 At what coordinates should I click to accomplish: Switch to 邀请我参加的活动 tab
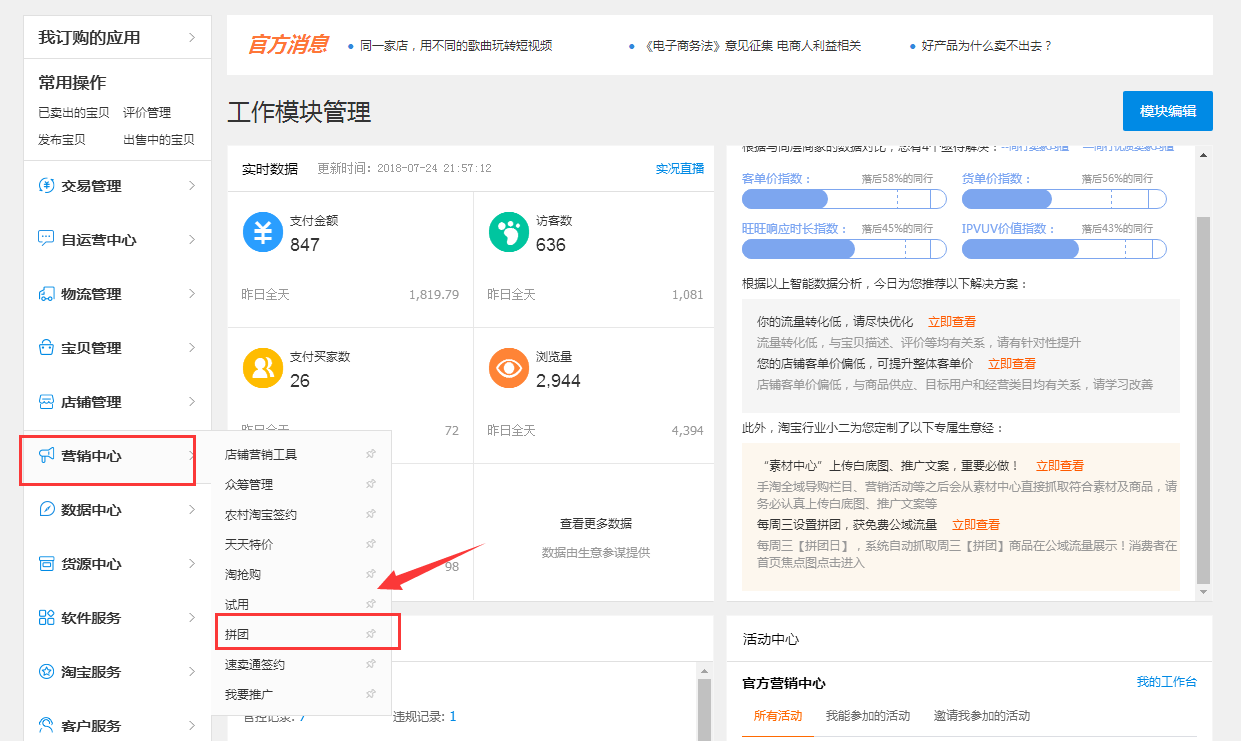[982, 716]
